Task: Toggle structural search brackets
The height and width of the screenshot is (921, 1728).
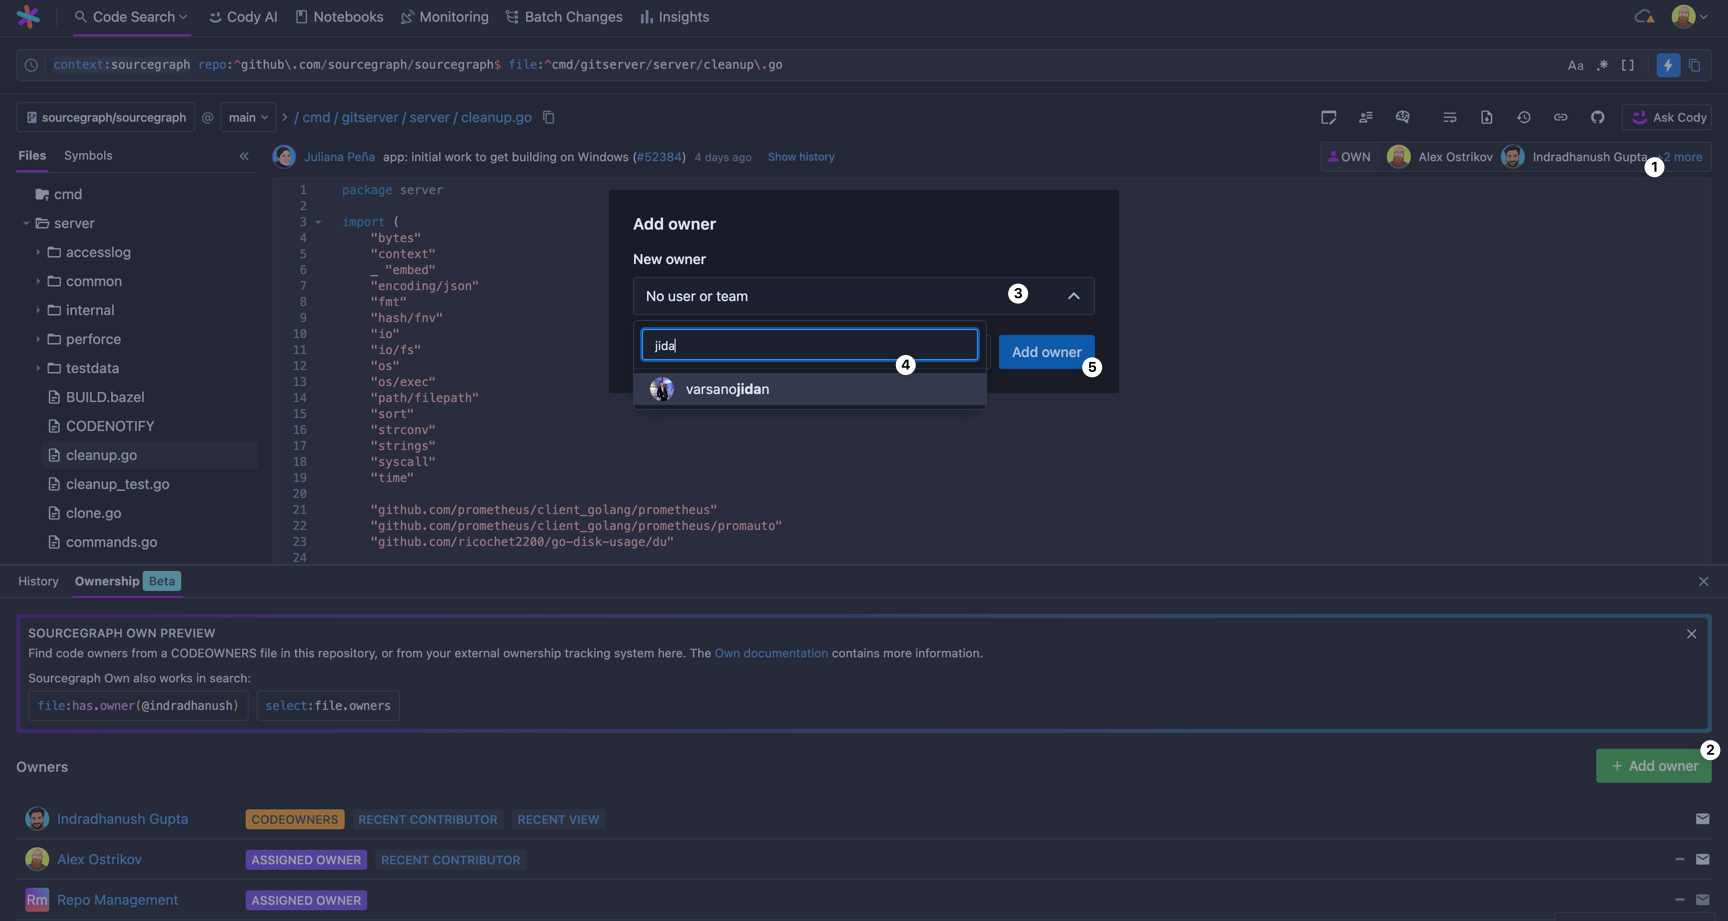Action: point(1628,65)
